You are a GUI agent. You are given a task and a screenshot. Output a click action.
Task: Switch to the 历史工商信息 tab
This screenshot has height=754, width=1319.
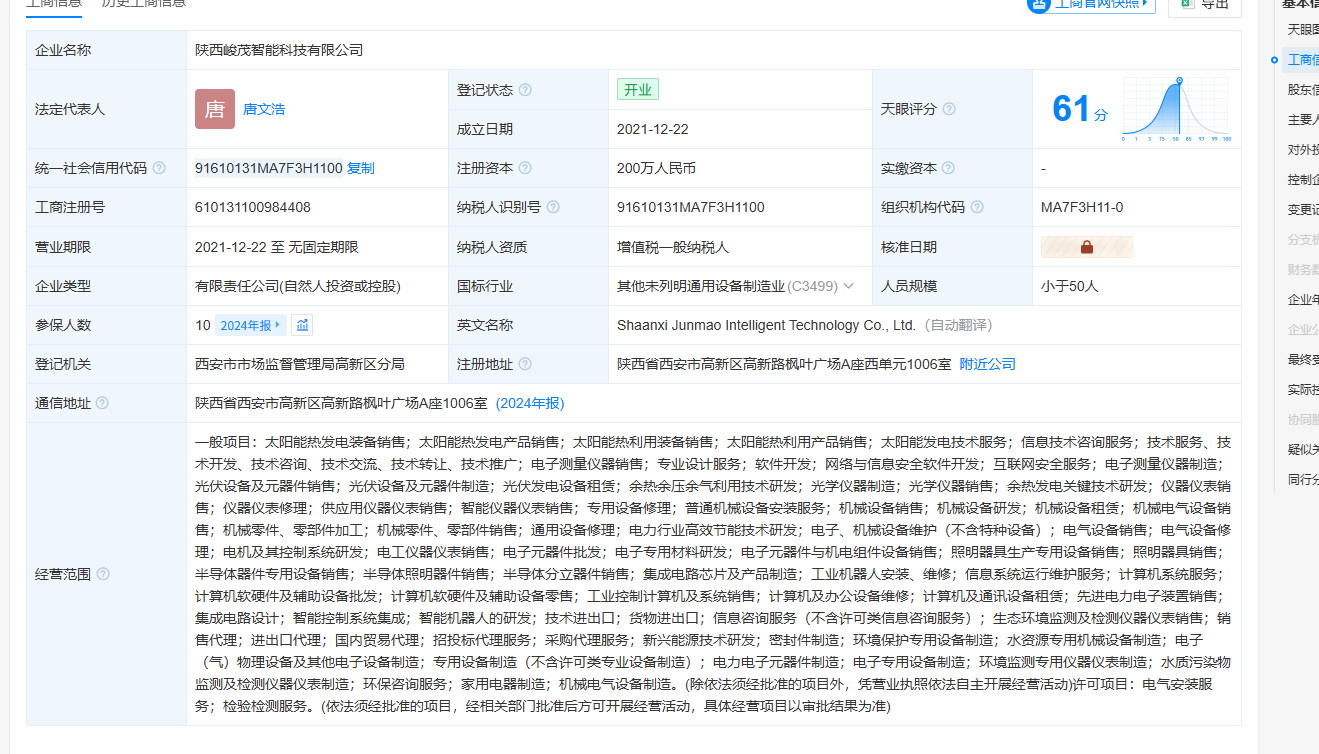coord(143,3)
